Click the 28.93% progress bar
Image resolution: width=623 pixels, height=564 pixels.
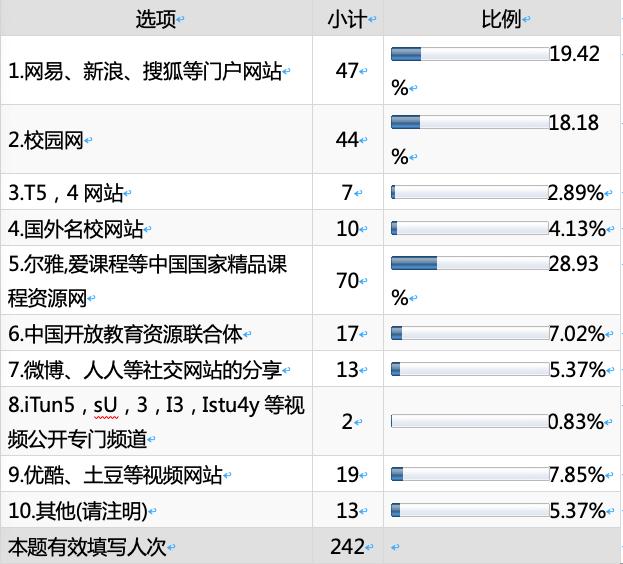(x=469, y=263)
